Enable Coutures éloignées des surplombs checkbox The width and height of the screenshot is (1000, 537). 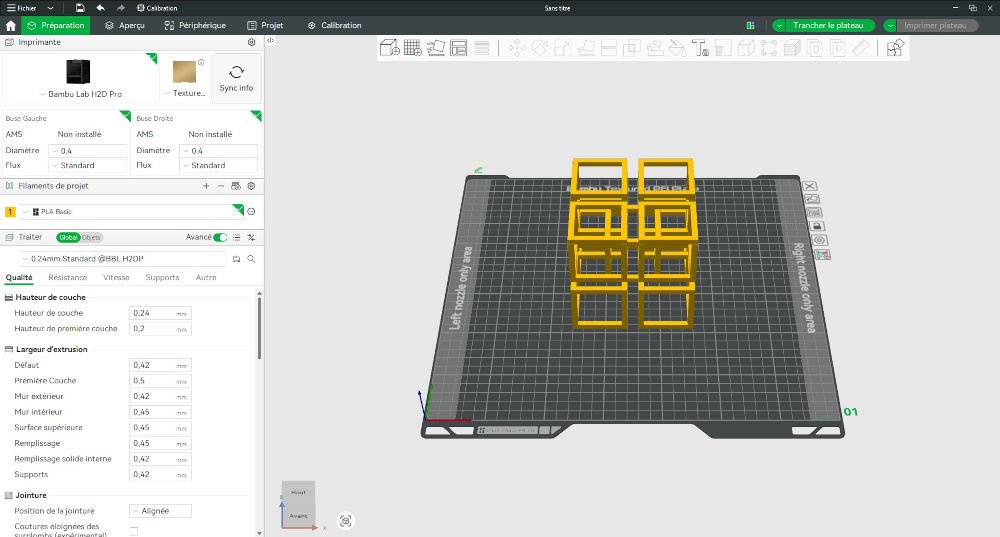tap(134, 531)
